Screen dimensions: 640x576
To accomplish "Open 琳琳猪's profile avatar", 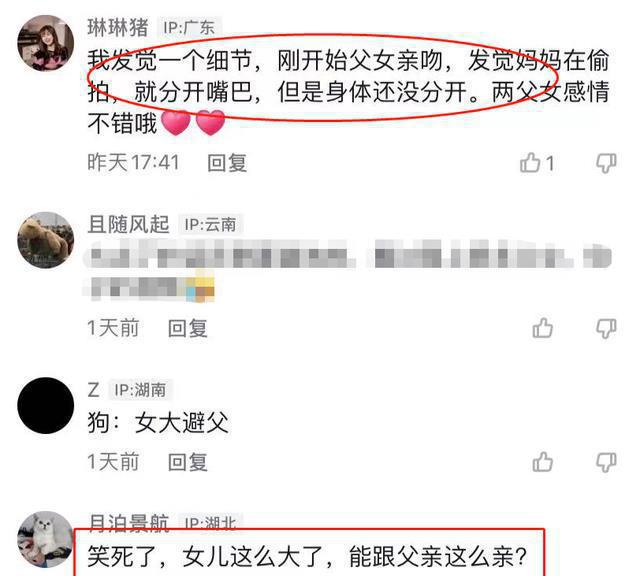I will pos(46,43).
